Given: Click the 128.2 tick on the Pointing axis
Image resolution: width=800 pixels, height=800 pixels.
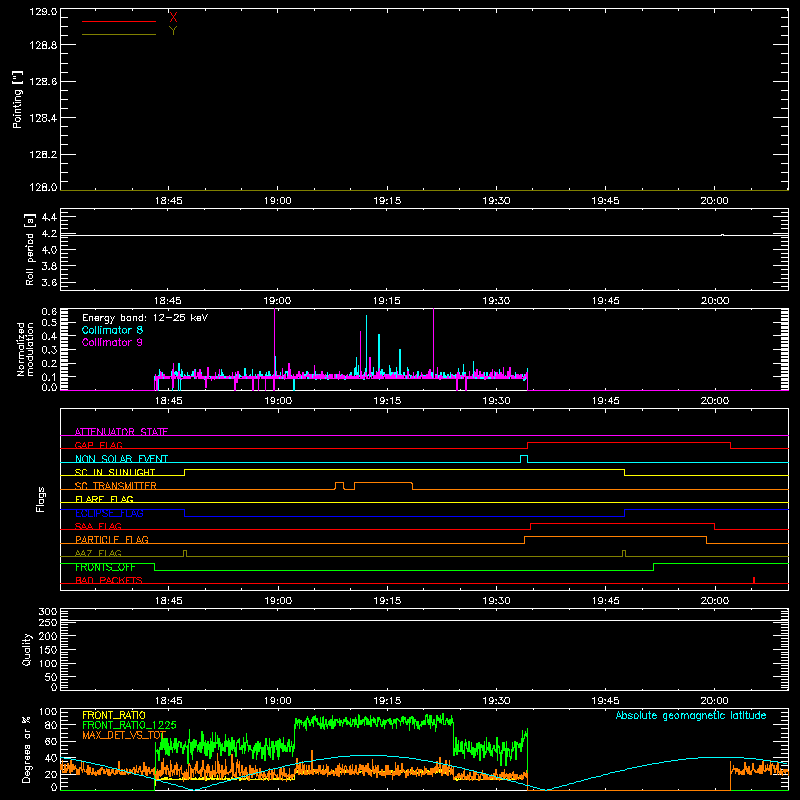Looking at the screenshot, I should [x=43, y=154].
